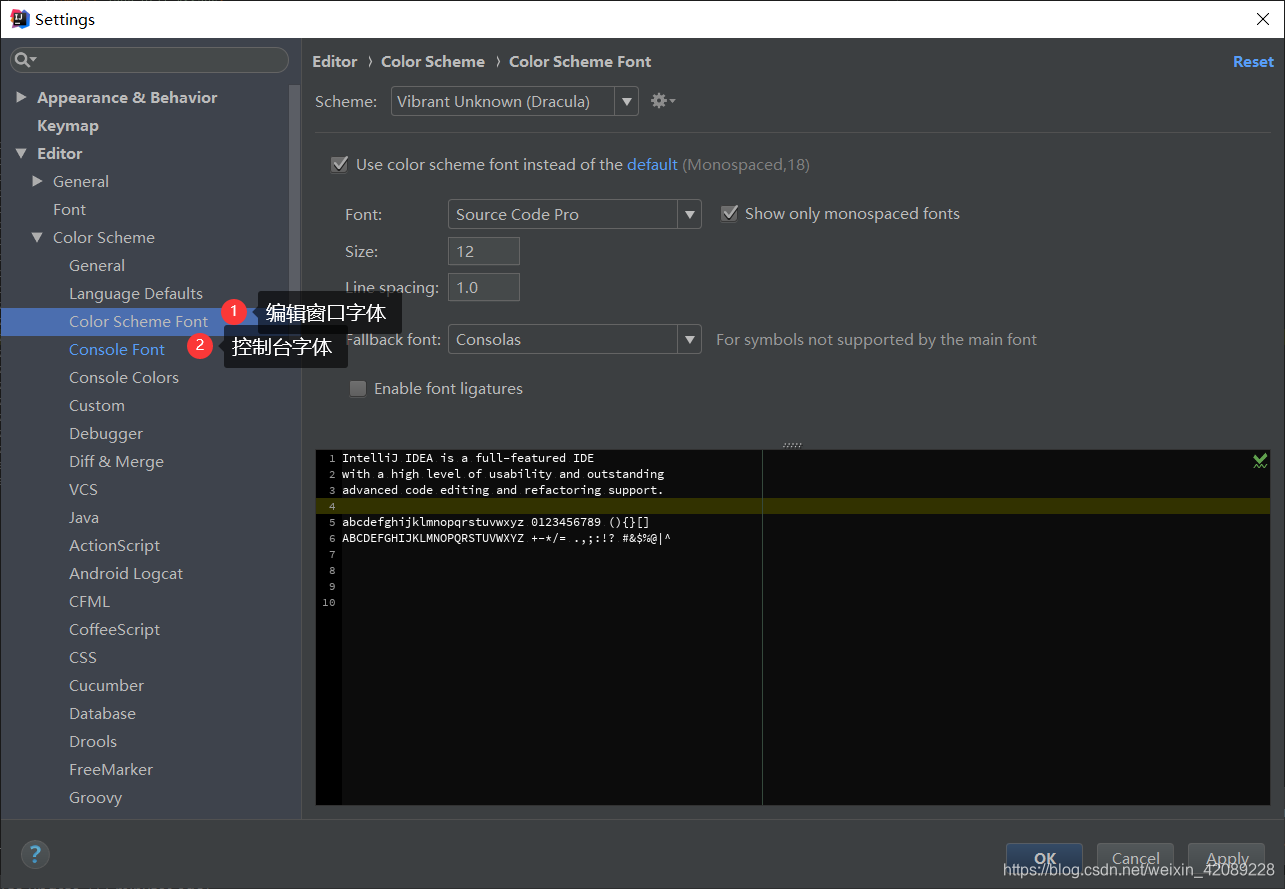Click the Line spacing input field
The height and width of the screenshot is (889, 1285).
[x=484, y=287]
